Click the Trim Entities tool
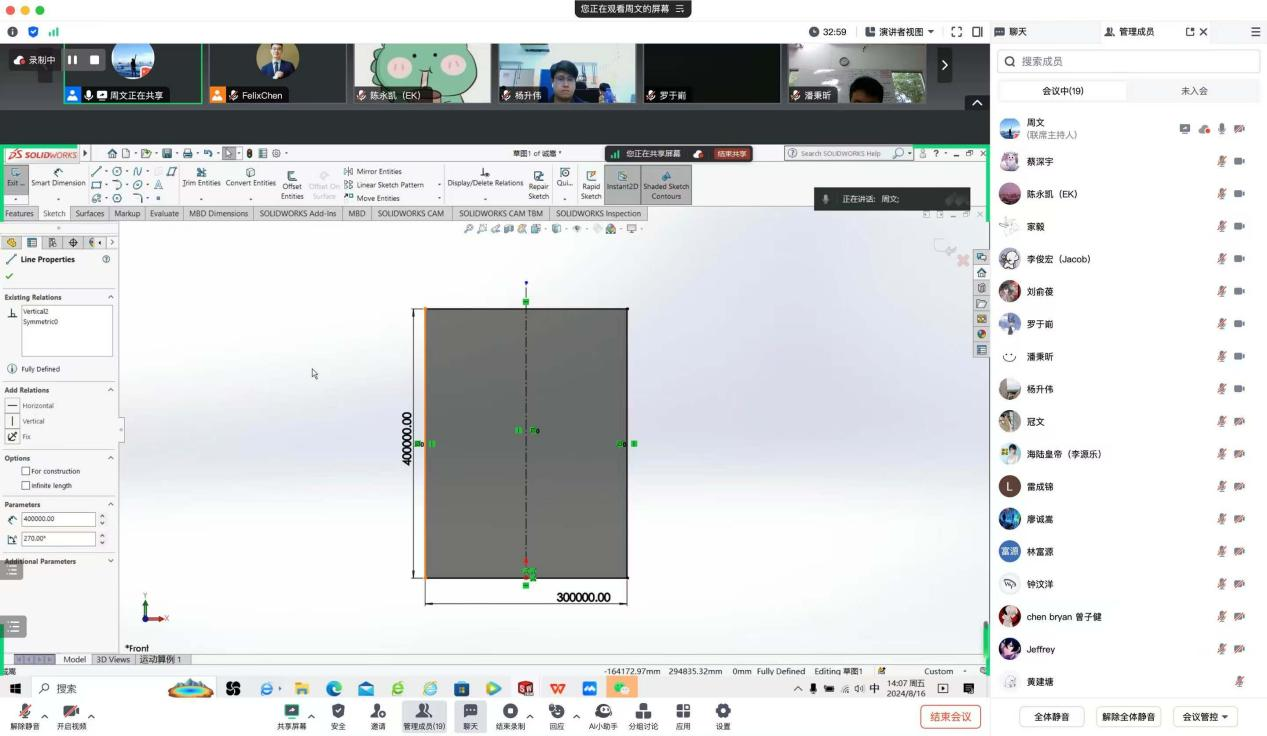 [x=201, y=177]
